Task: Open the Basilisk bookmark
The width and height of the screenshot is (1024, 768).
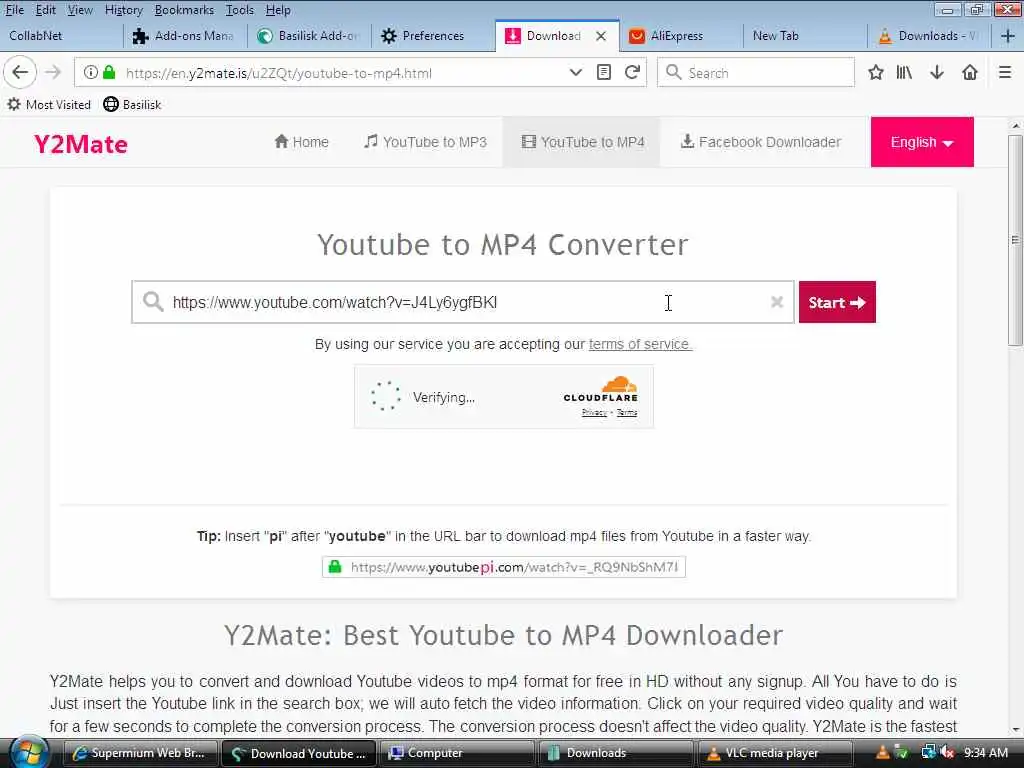Action: click(x=133, y=104)
